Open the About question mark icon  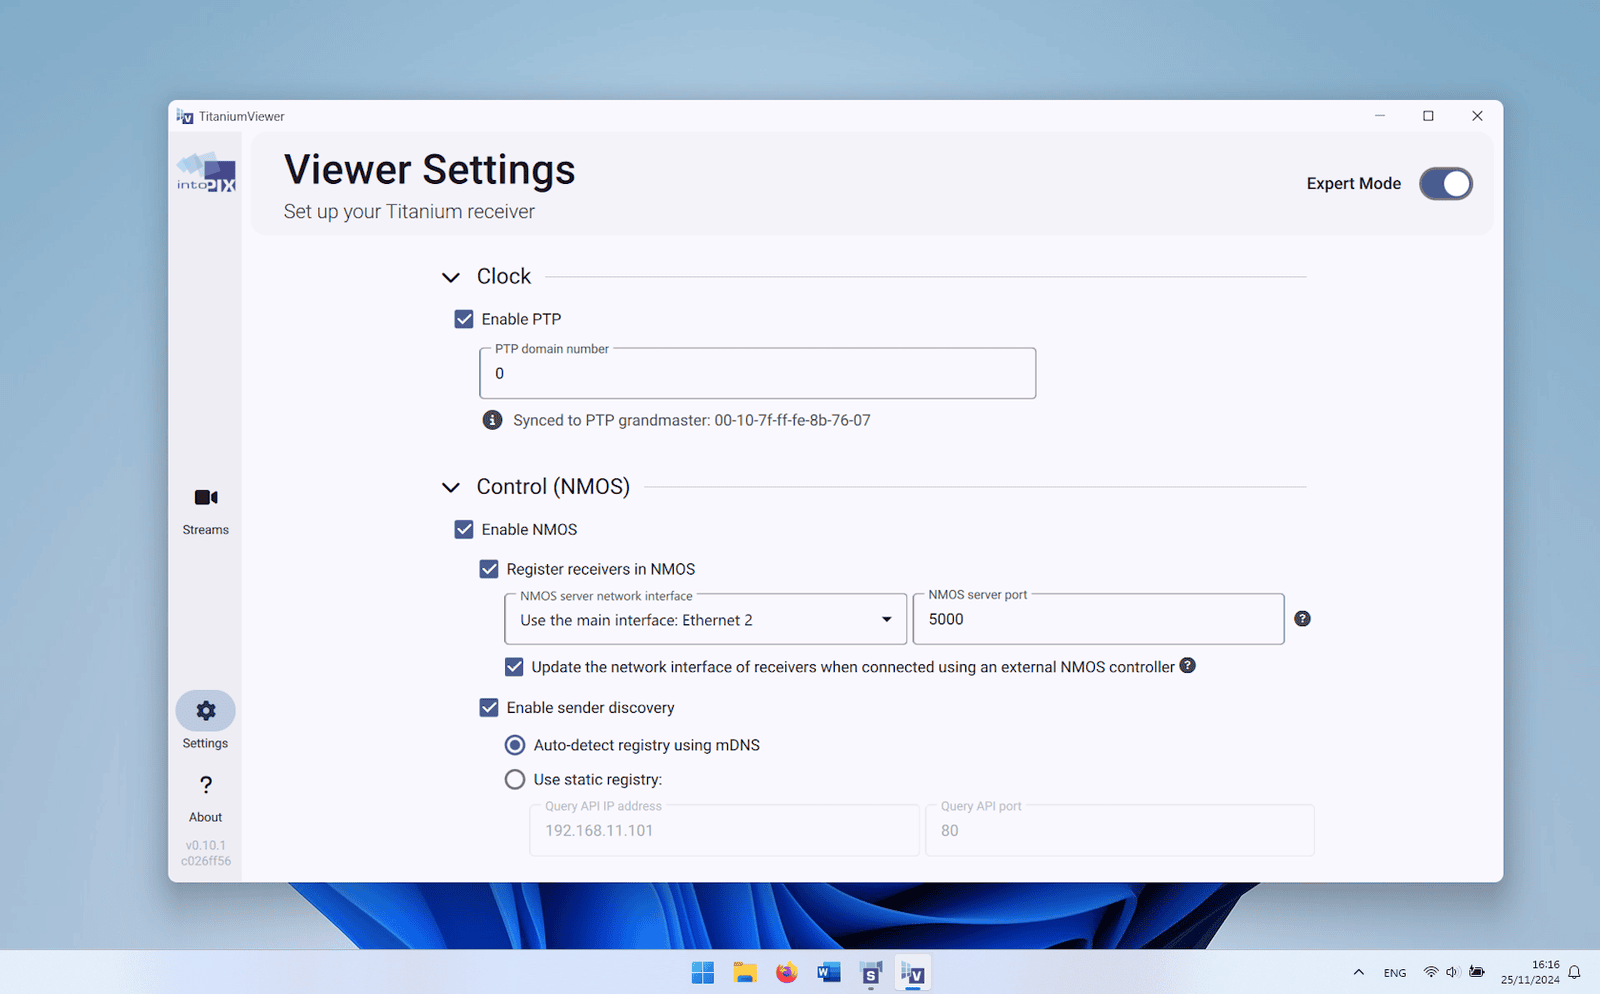[x=206, y=786]
